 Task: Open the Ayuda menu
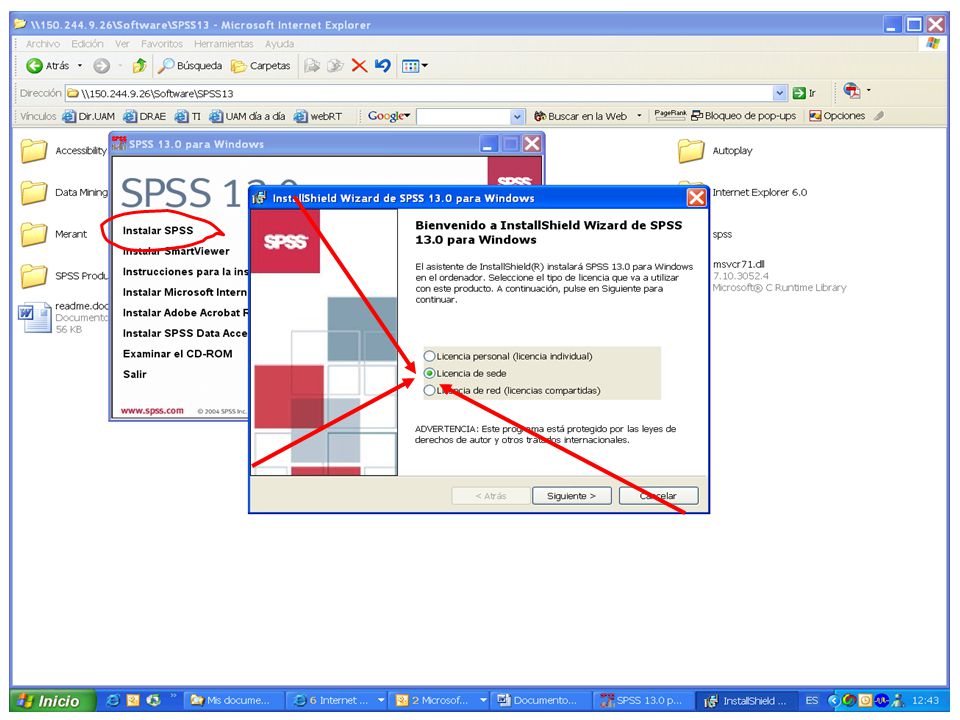(x=279, y=43)
